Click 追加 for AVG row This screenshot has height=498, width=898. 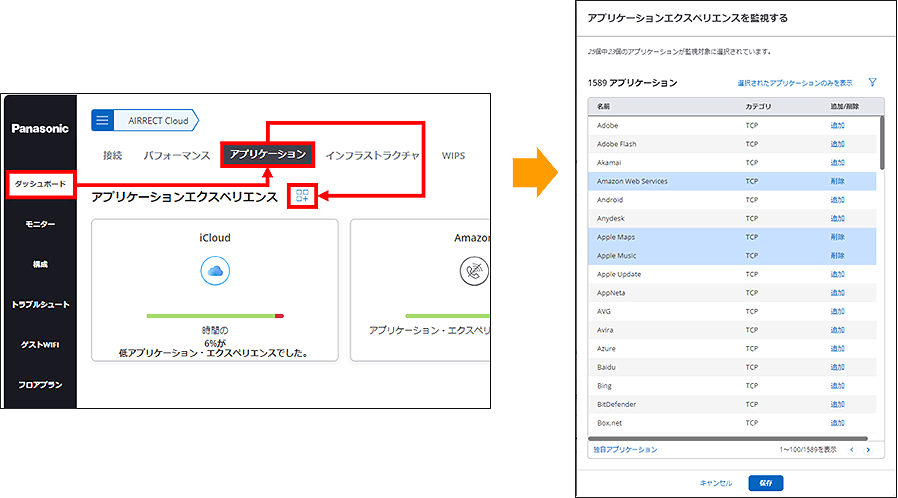pos(837,311)
